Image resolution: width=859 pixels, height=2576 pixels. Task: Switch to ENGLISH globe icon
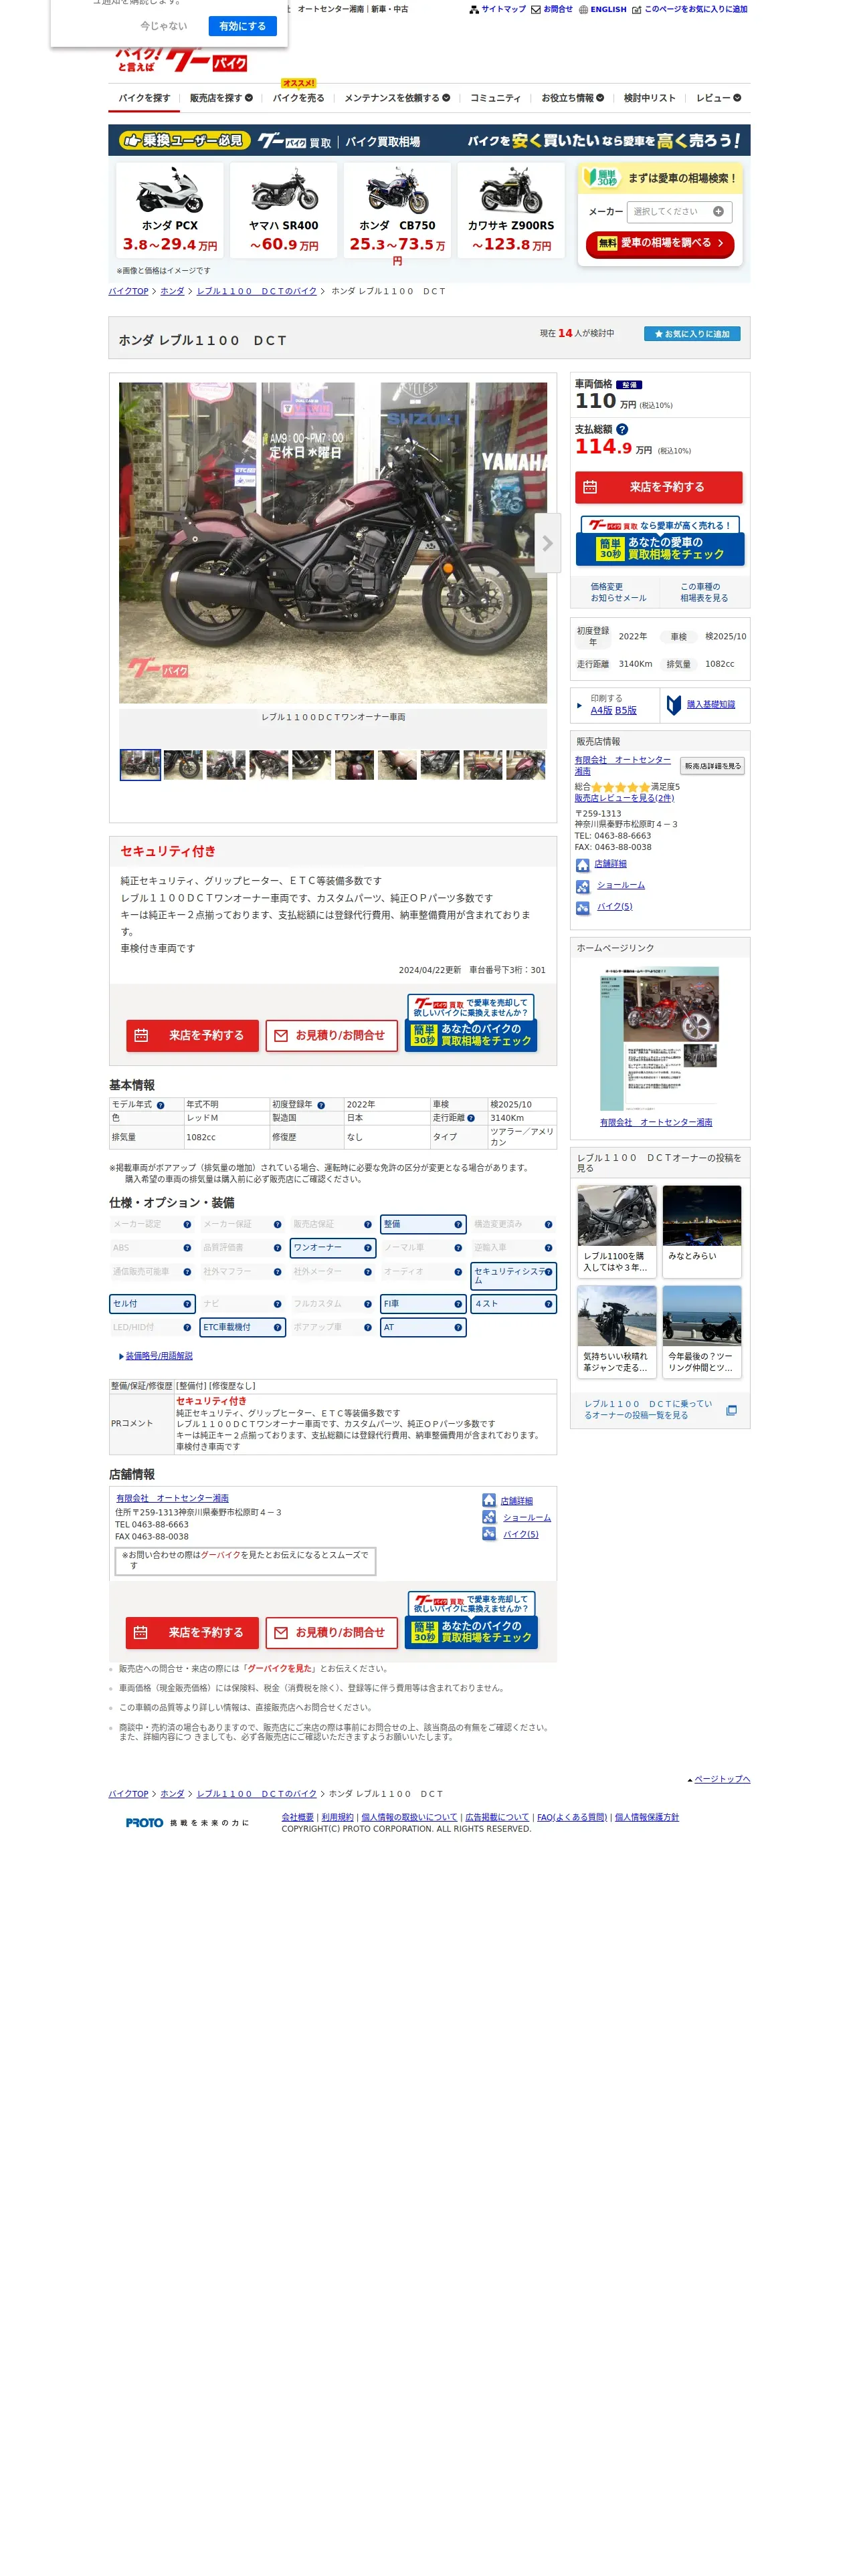pos(583,10)
